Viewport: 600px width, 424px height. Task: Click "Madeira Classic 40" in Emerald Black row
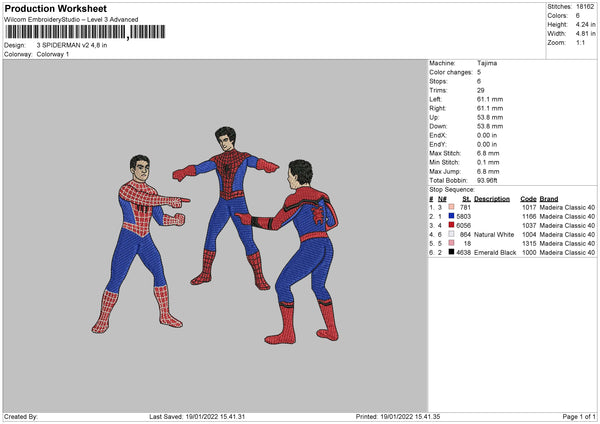pyautogui.click(x=567, y=253)
